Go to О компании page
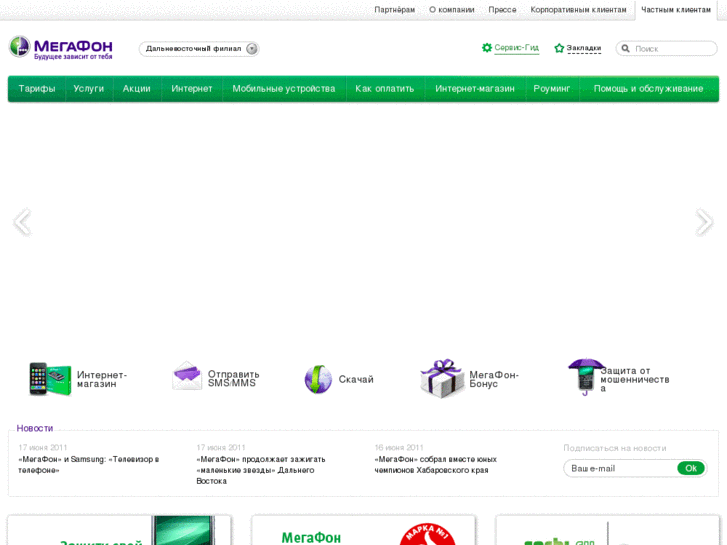 [x=452, y=9]
